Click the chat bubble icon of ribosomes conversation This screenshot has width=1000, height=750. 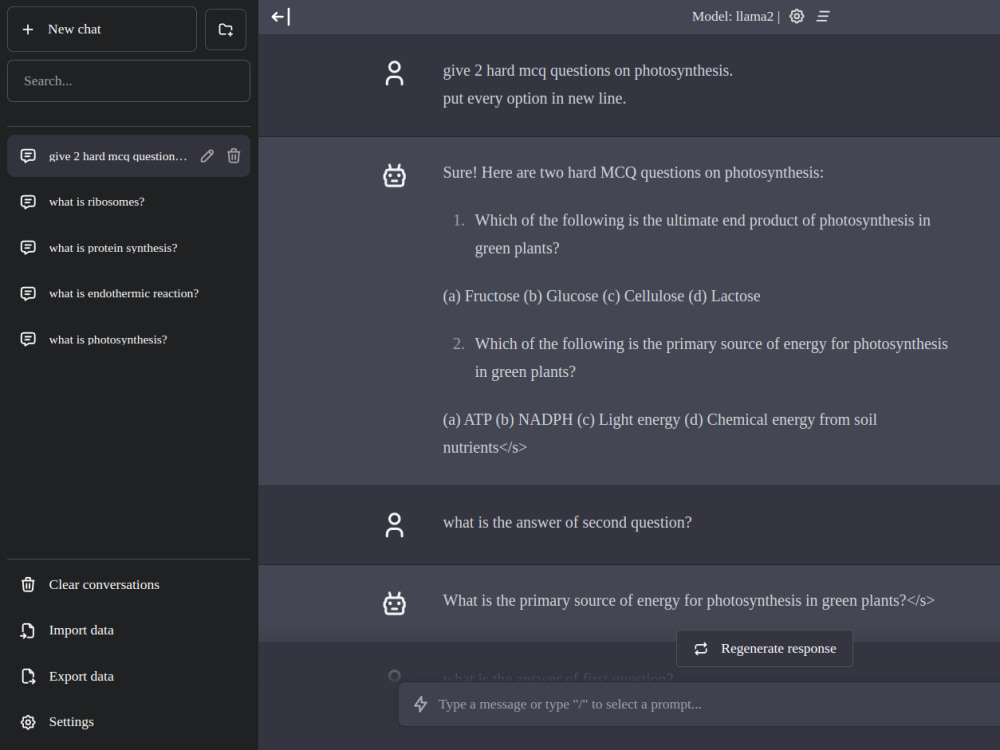click(x=27, y=201)
